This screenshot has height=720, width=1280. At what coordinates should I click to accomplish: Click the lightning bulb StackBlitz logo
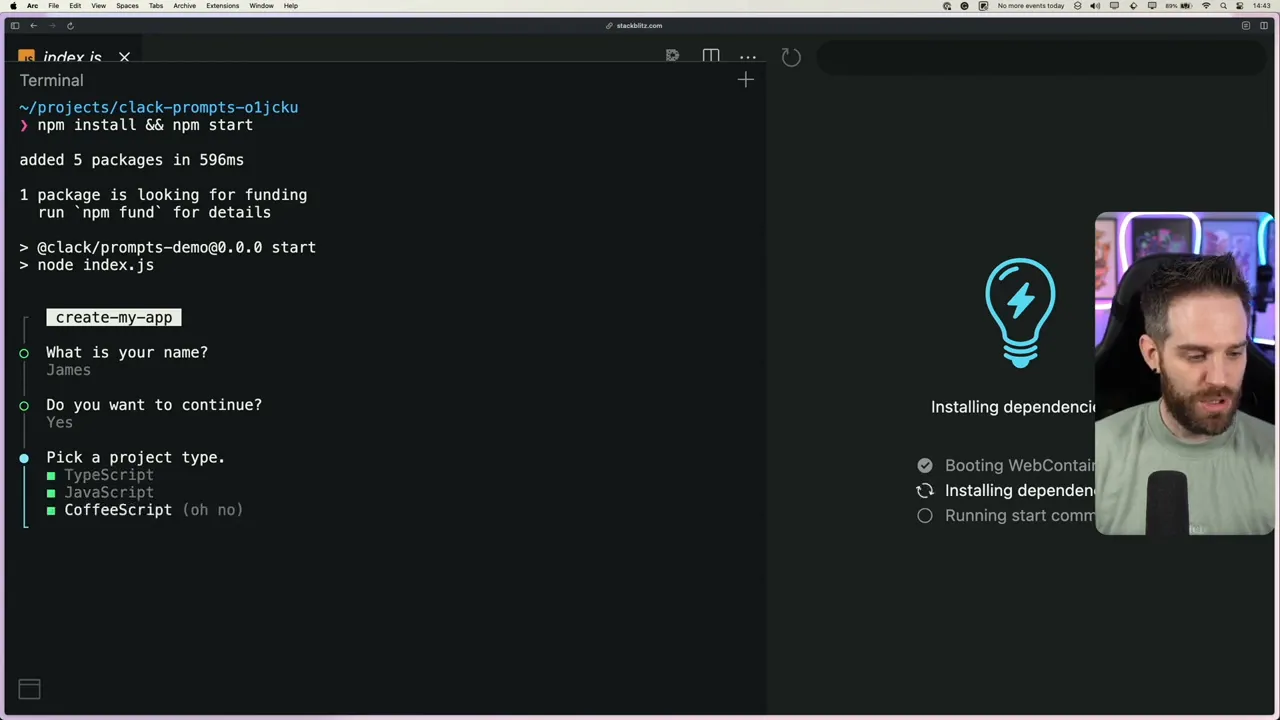(1020, 313)
